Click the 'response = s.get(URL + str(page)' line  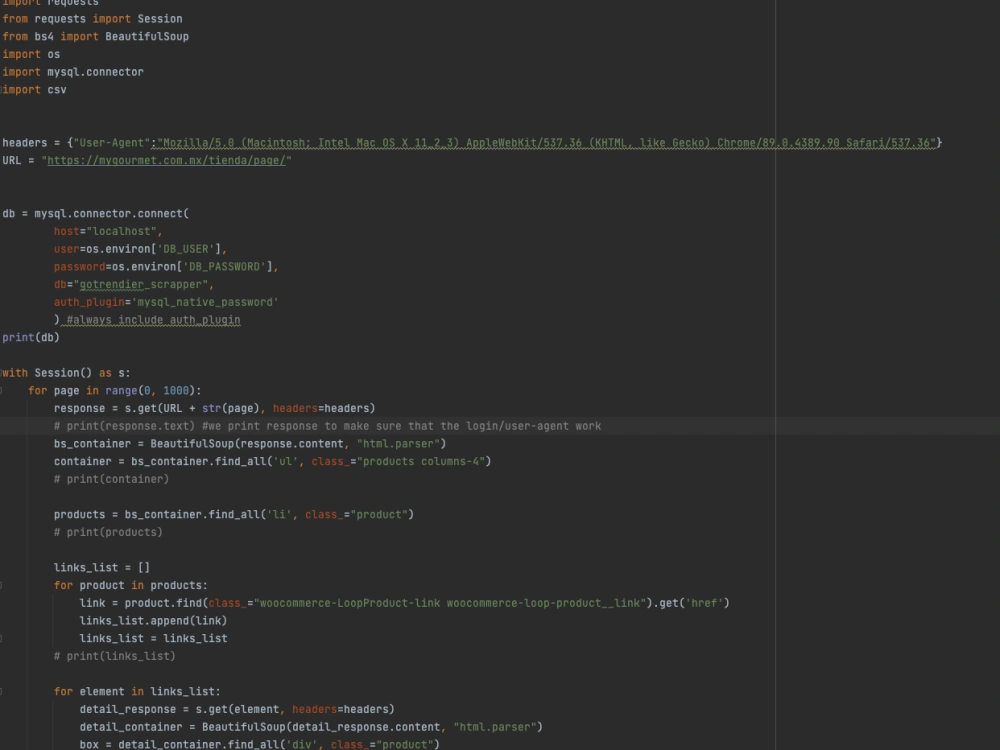tap(214, 408)
